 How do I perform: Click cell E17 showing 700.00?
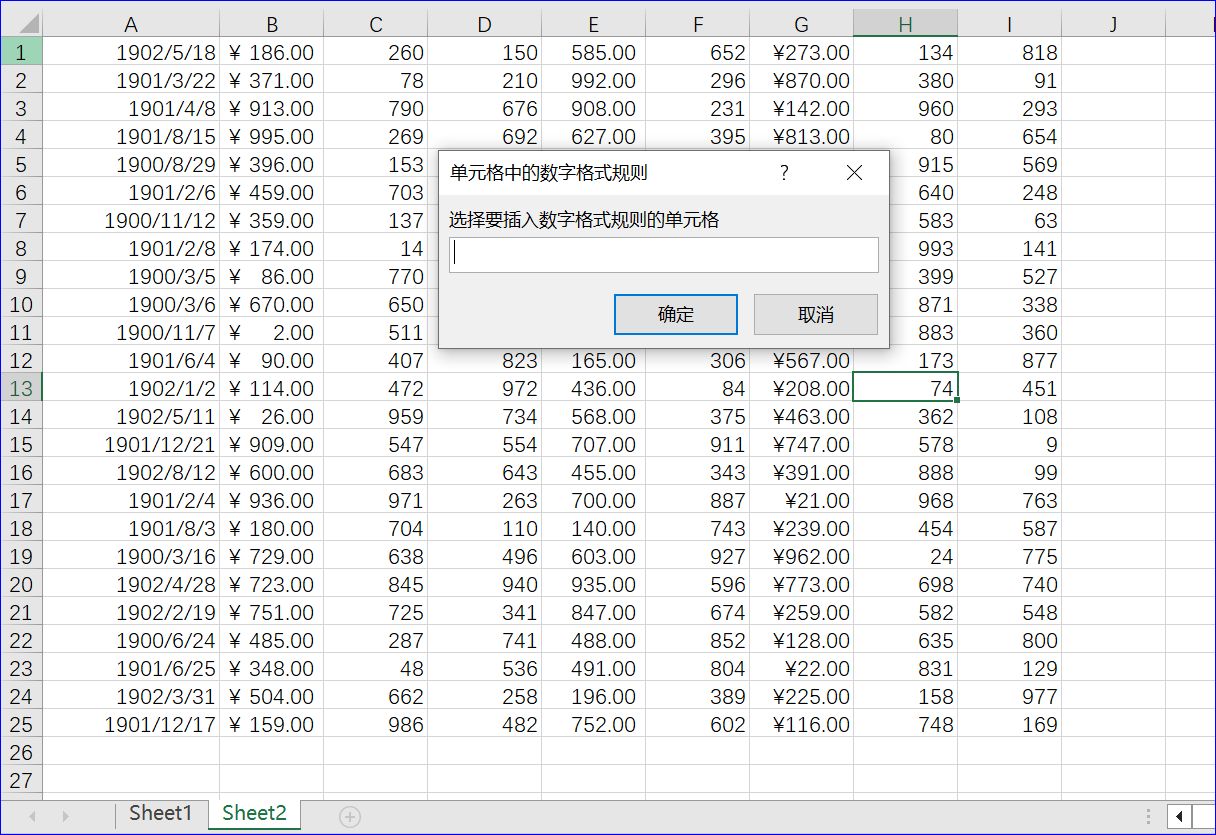click(594, 500)
